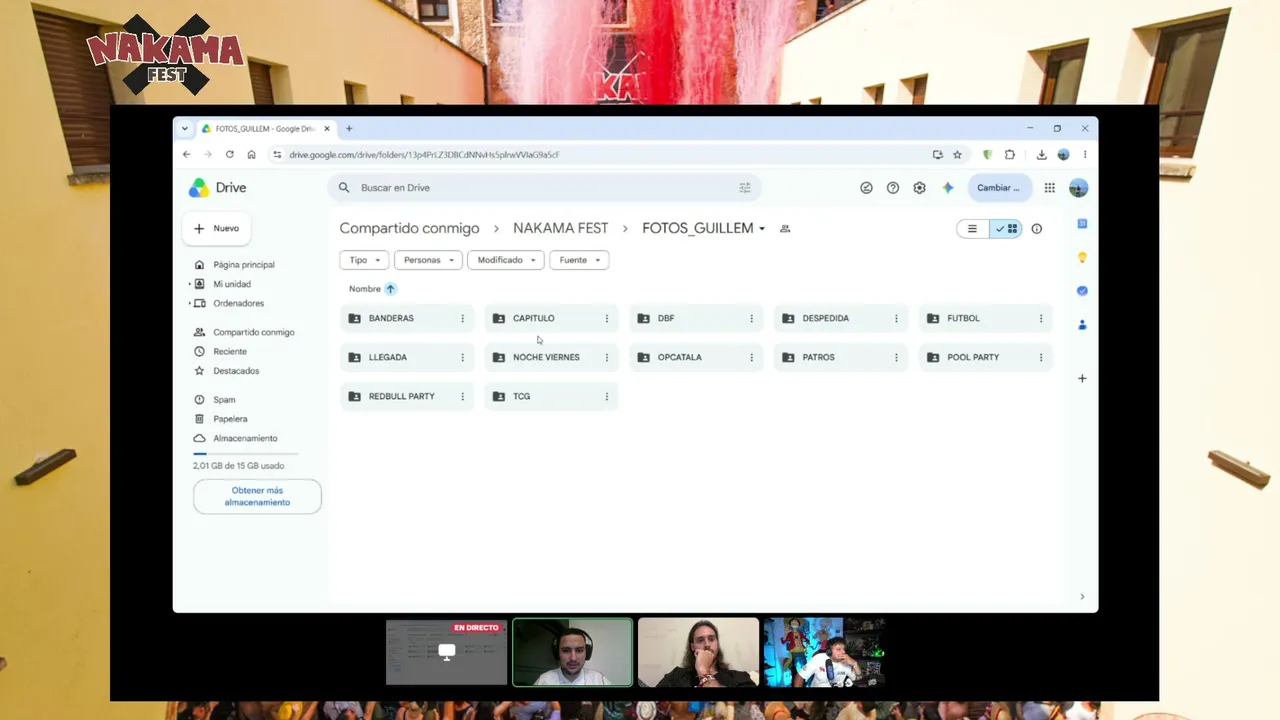Get add-ons with the plus icon
Viewport: 1280px width, 720px height.
coord(1082,378)
